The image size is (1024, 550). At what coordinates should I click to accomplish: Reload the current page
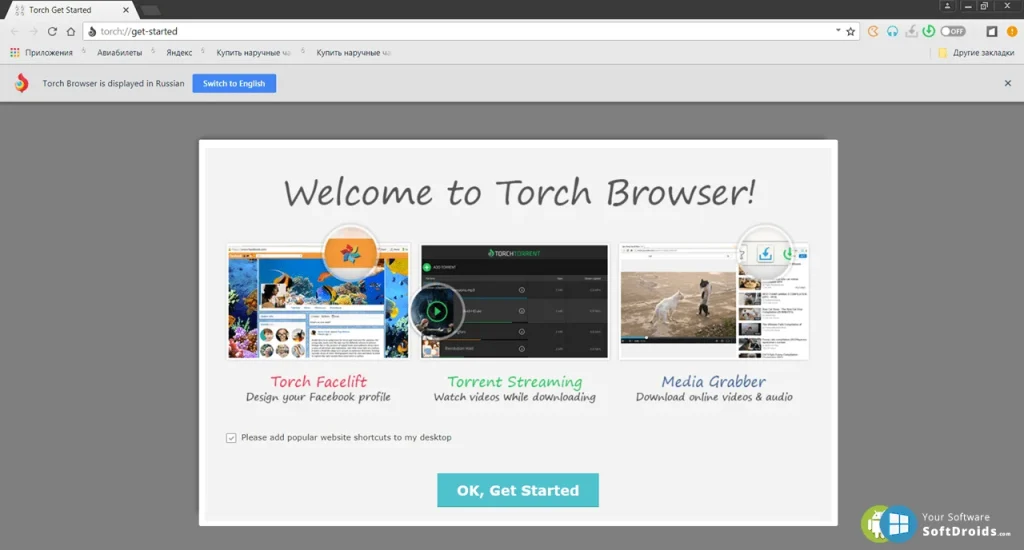[52, 31]
